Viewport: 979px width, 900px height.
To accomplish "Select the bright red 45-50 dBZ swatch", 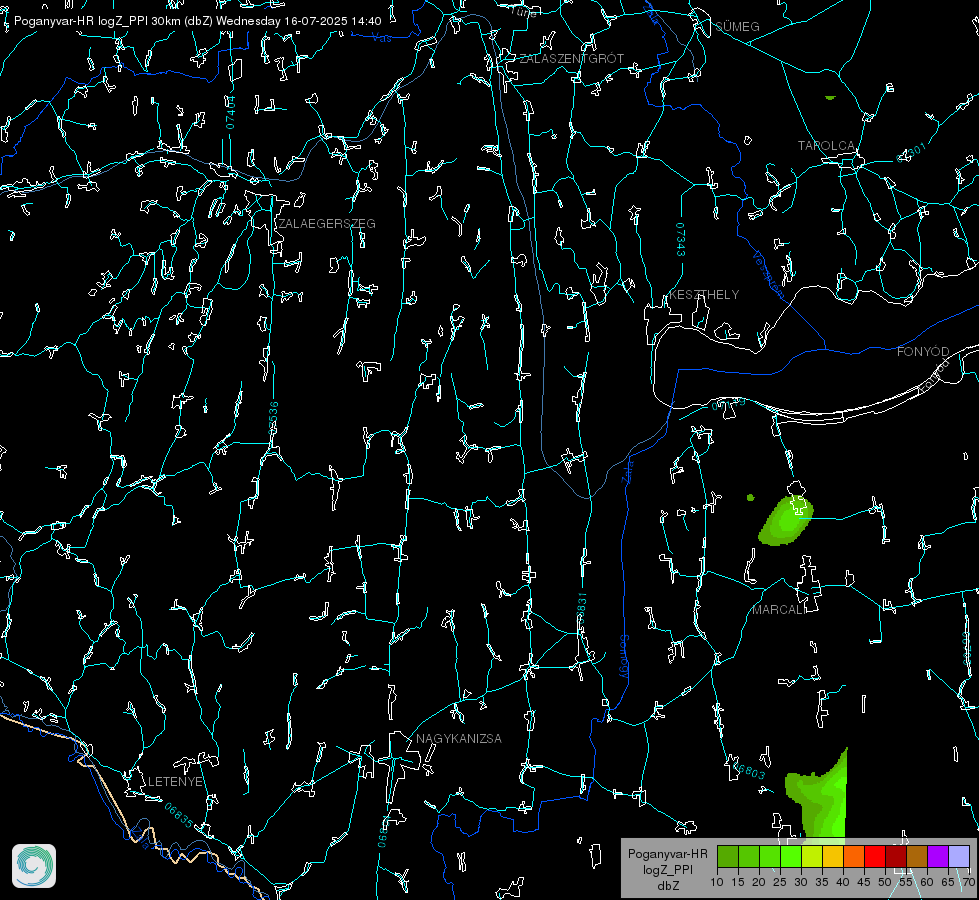I will click(x=875, y=856).
